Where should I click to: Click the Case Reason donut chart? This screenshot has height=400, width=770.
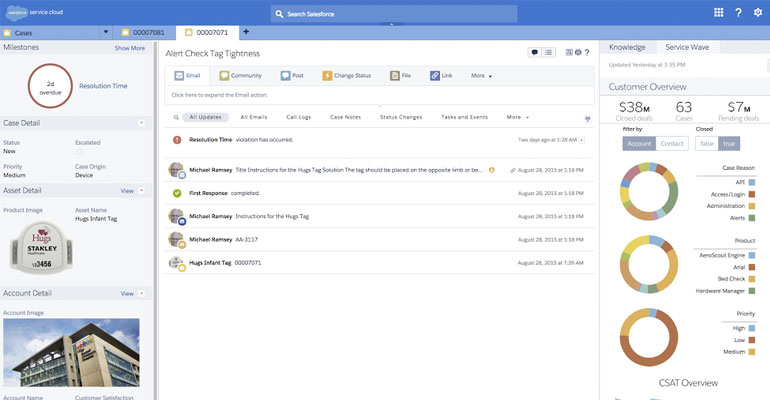point(649,191)
